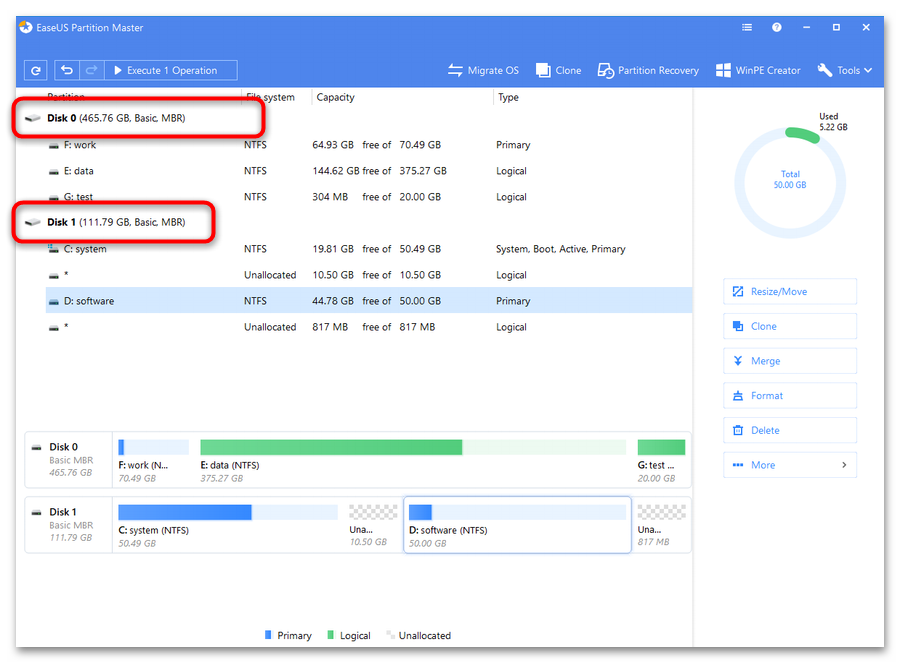Select D: software block in disk map

tap(517, 525)
